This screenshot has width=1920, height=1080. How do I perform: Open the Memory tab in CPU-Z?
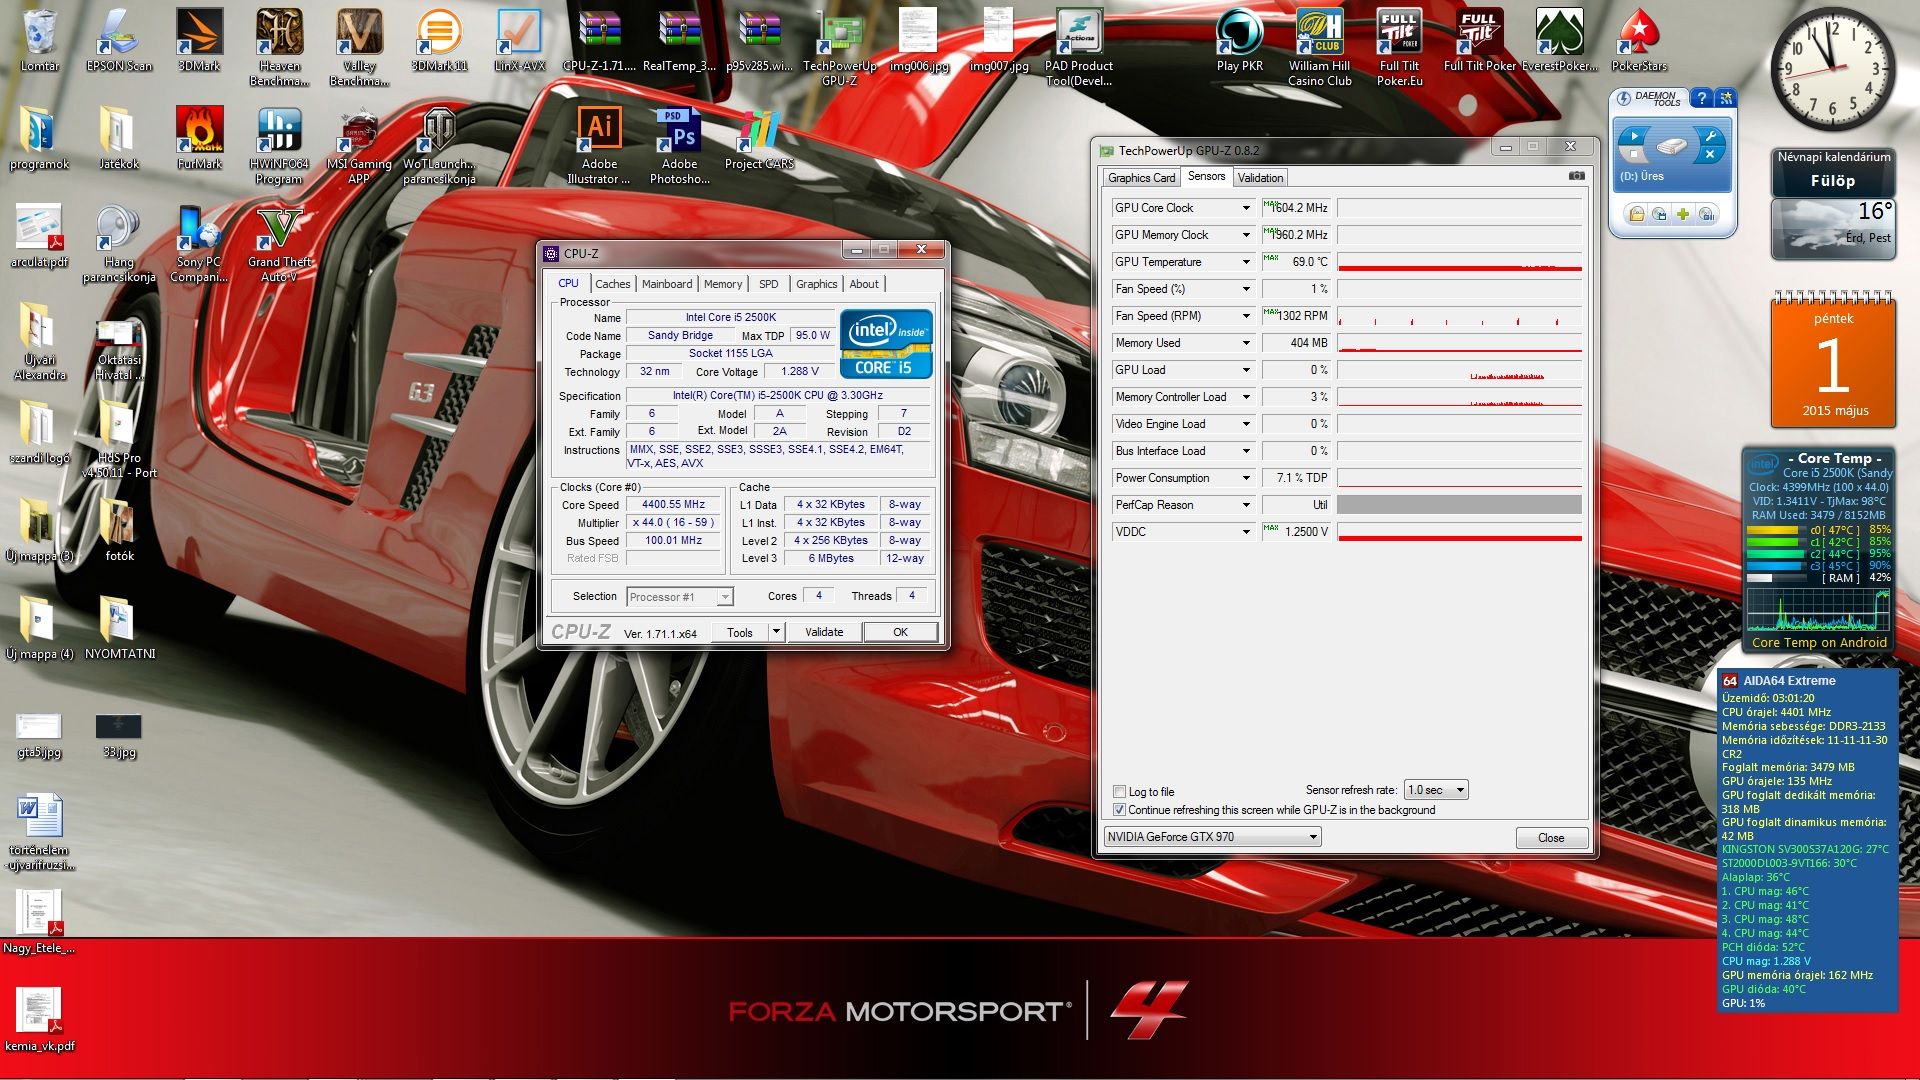tap(722, 284)
